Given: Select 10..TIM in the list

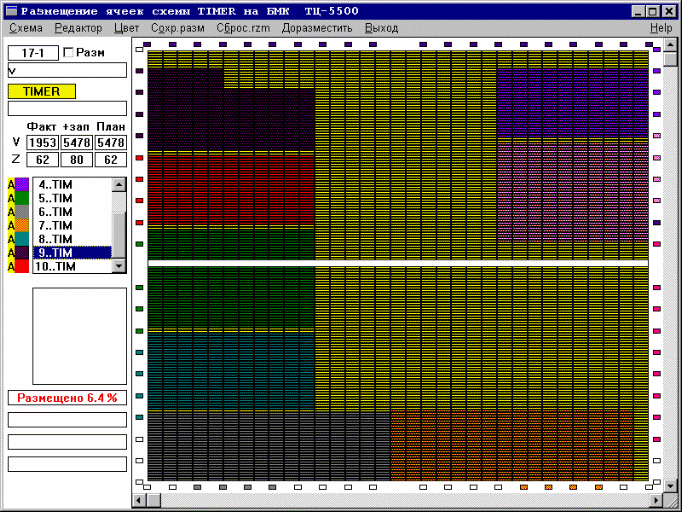Looking at the screenshot, I should click(72, 266).
